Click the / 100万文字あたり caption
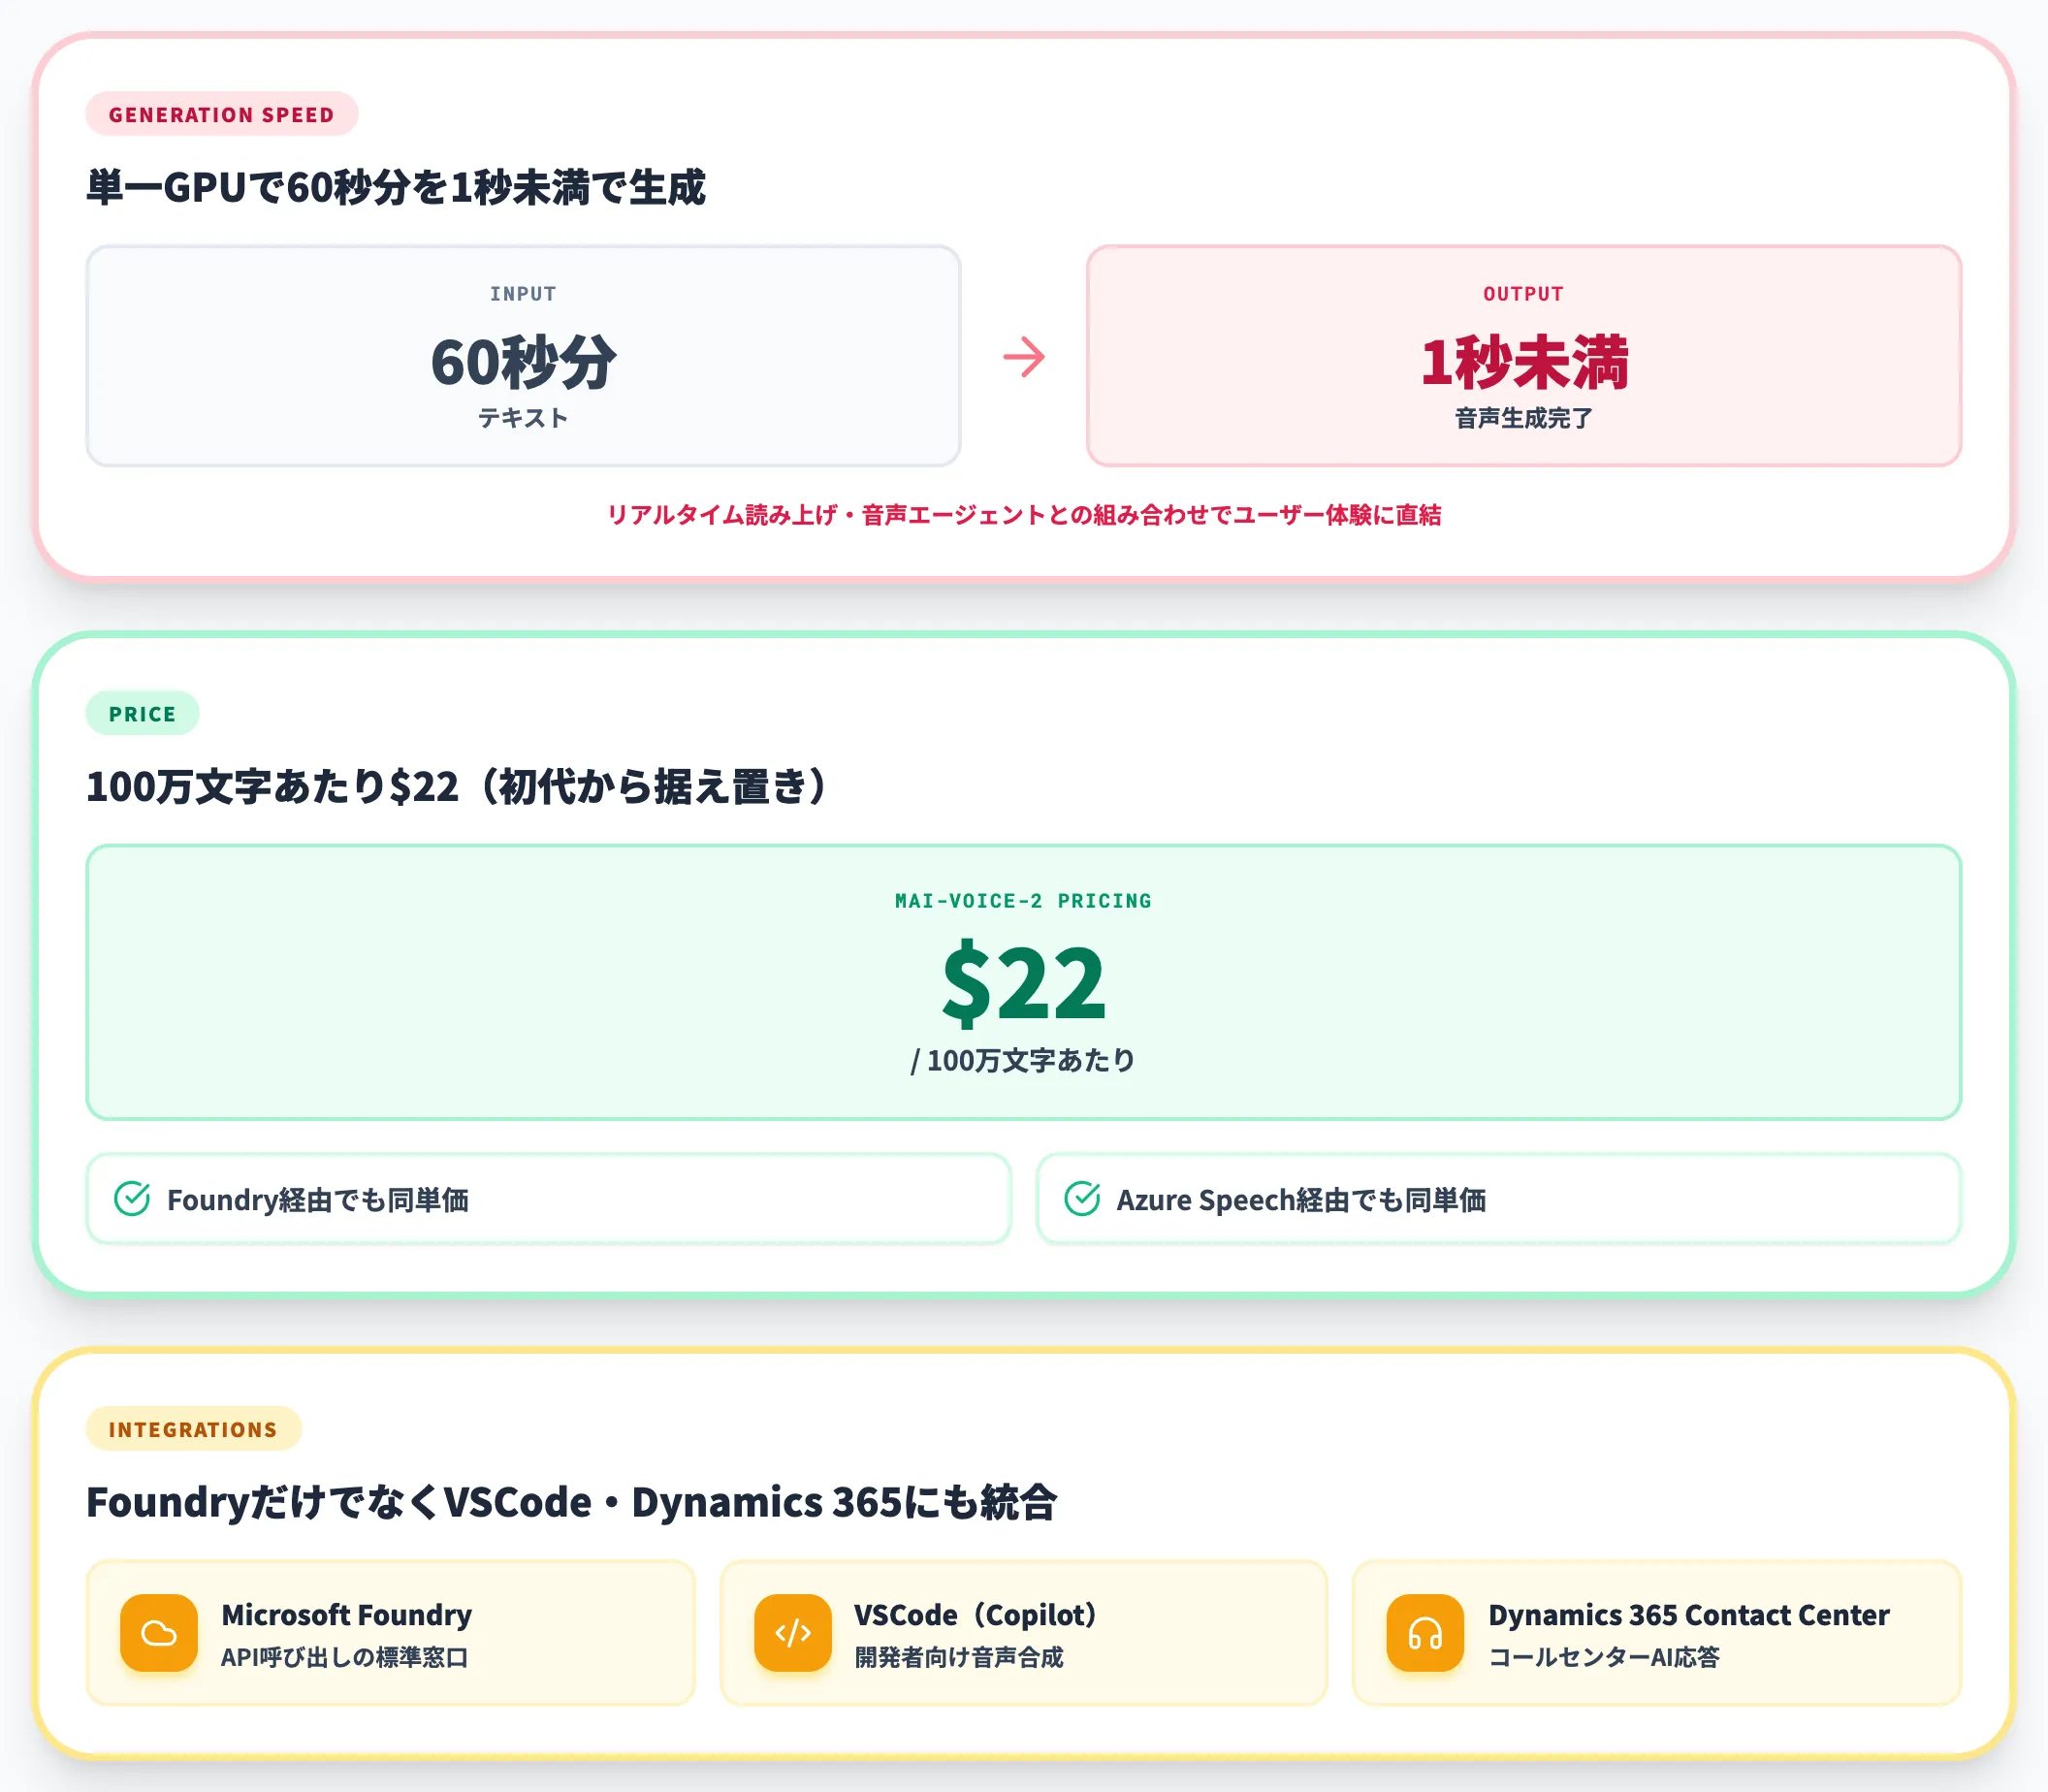The height and width of the screenshot is (1792, 2048). (1023, 1060)
